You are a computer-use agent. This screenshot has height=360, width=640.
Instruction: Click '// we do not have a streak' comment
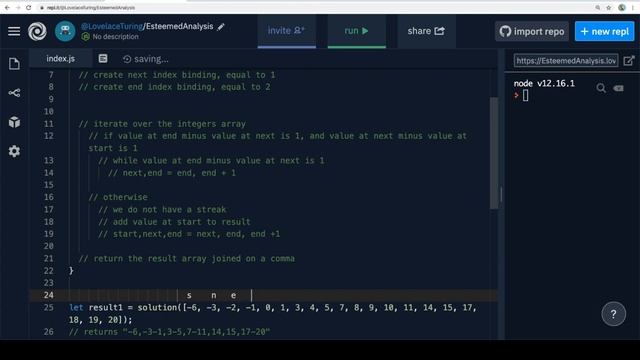coord(162,209)
